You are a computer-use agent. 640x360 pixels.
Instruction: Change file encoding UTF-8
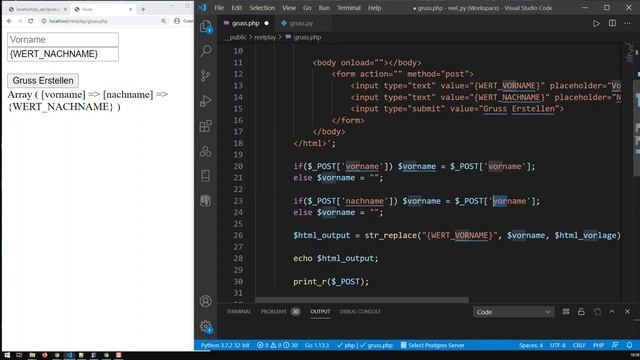[x=558, y=345]
